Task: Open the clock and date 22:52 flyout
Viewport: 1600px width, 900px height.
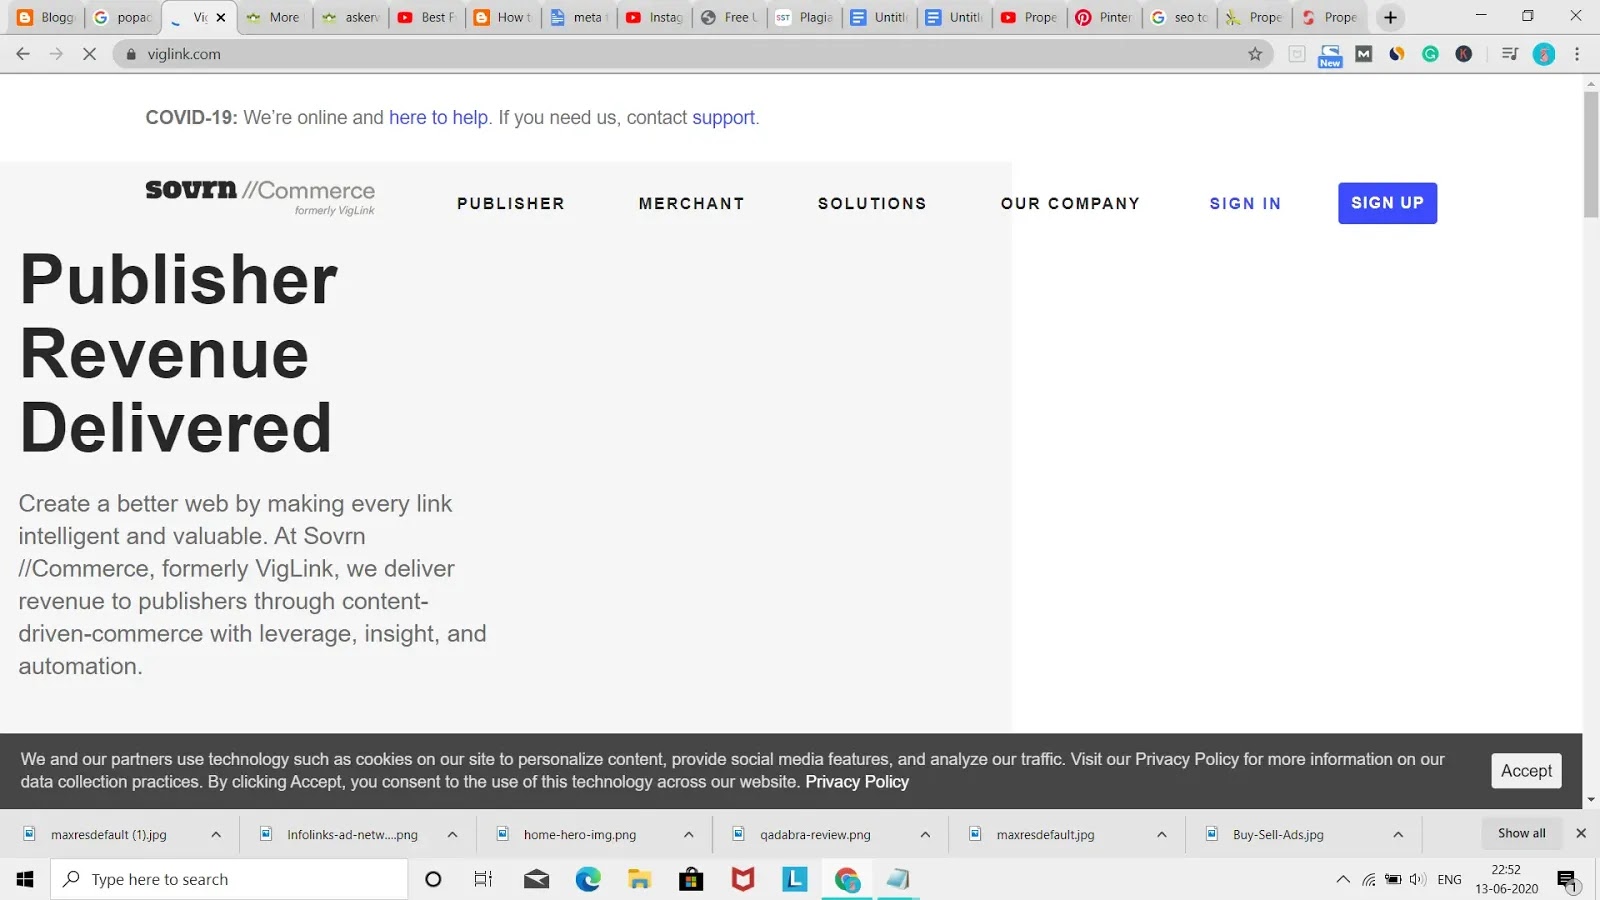Action: coord(1506,880)
